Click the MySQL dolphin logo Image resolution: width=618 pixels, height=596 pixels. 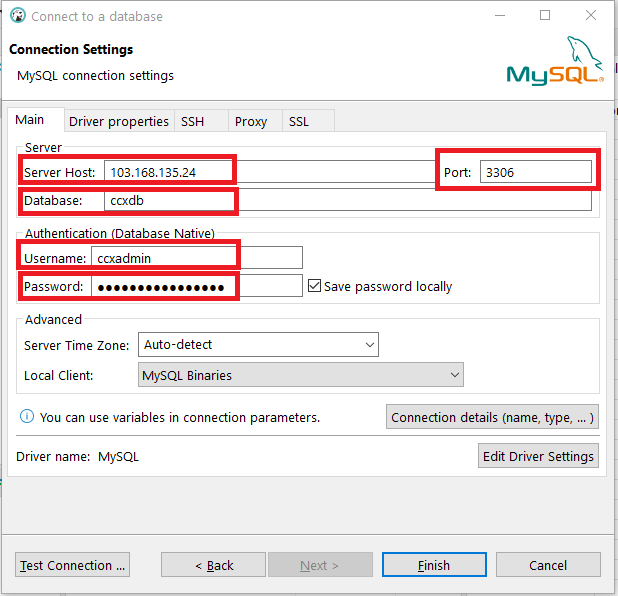555,62
